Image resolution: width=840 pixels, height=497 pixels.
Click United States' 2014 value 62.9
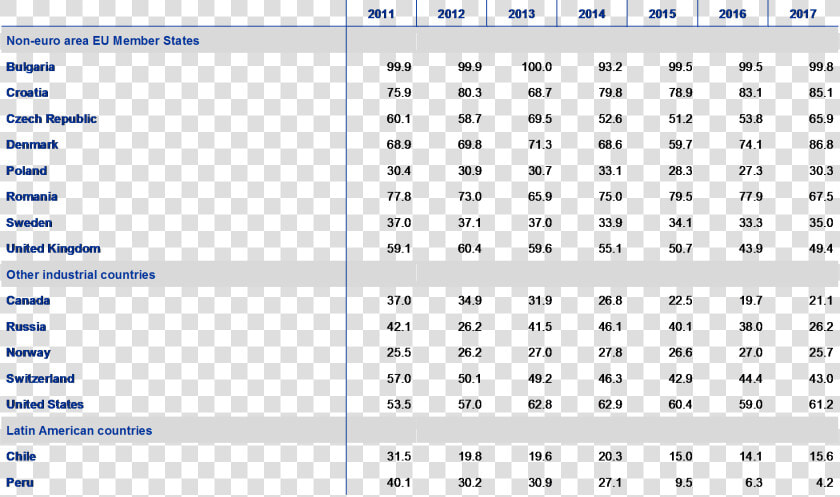click(x=610, y=404)
